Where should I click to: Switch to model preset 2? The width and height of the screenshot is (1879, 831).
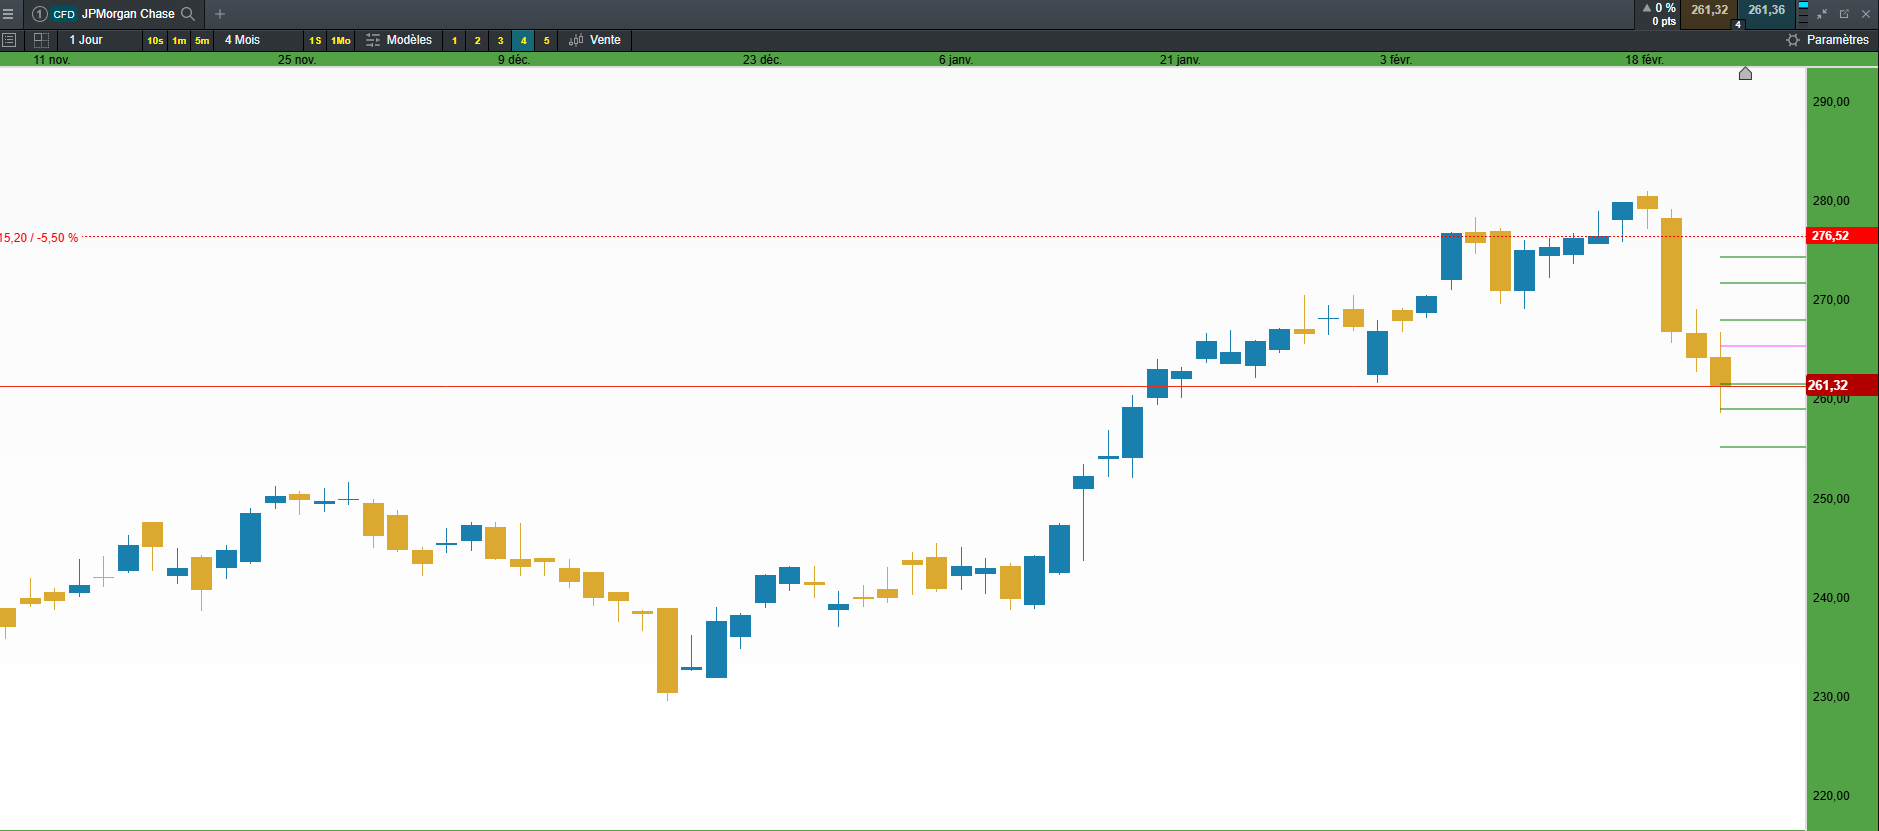[477, 41]
